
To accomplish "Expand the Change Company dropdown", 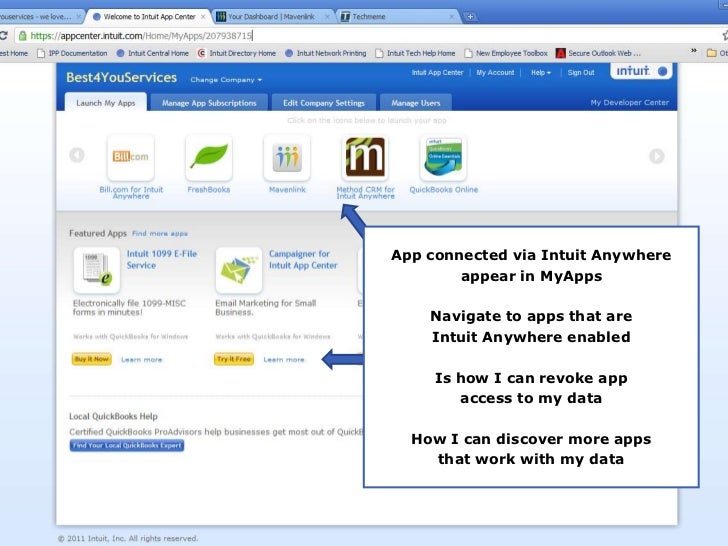I will tap(226, 80).
